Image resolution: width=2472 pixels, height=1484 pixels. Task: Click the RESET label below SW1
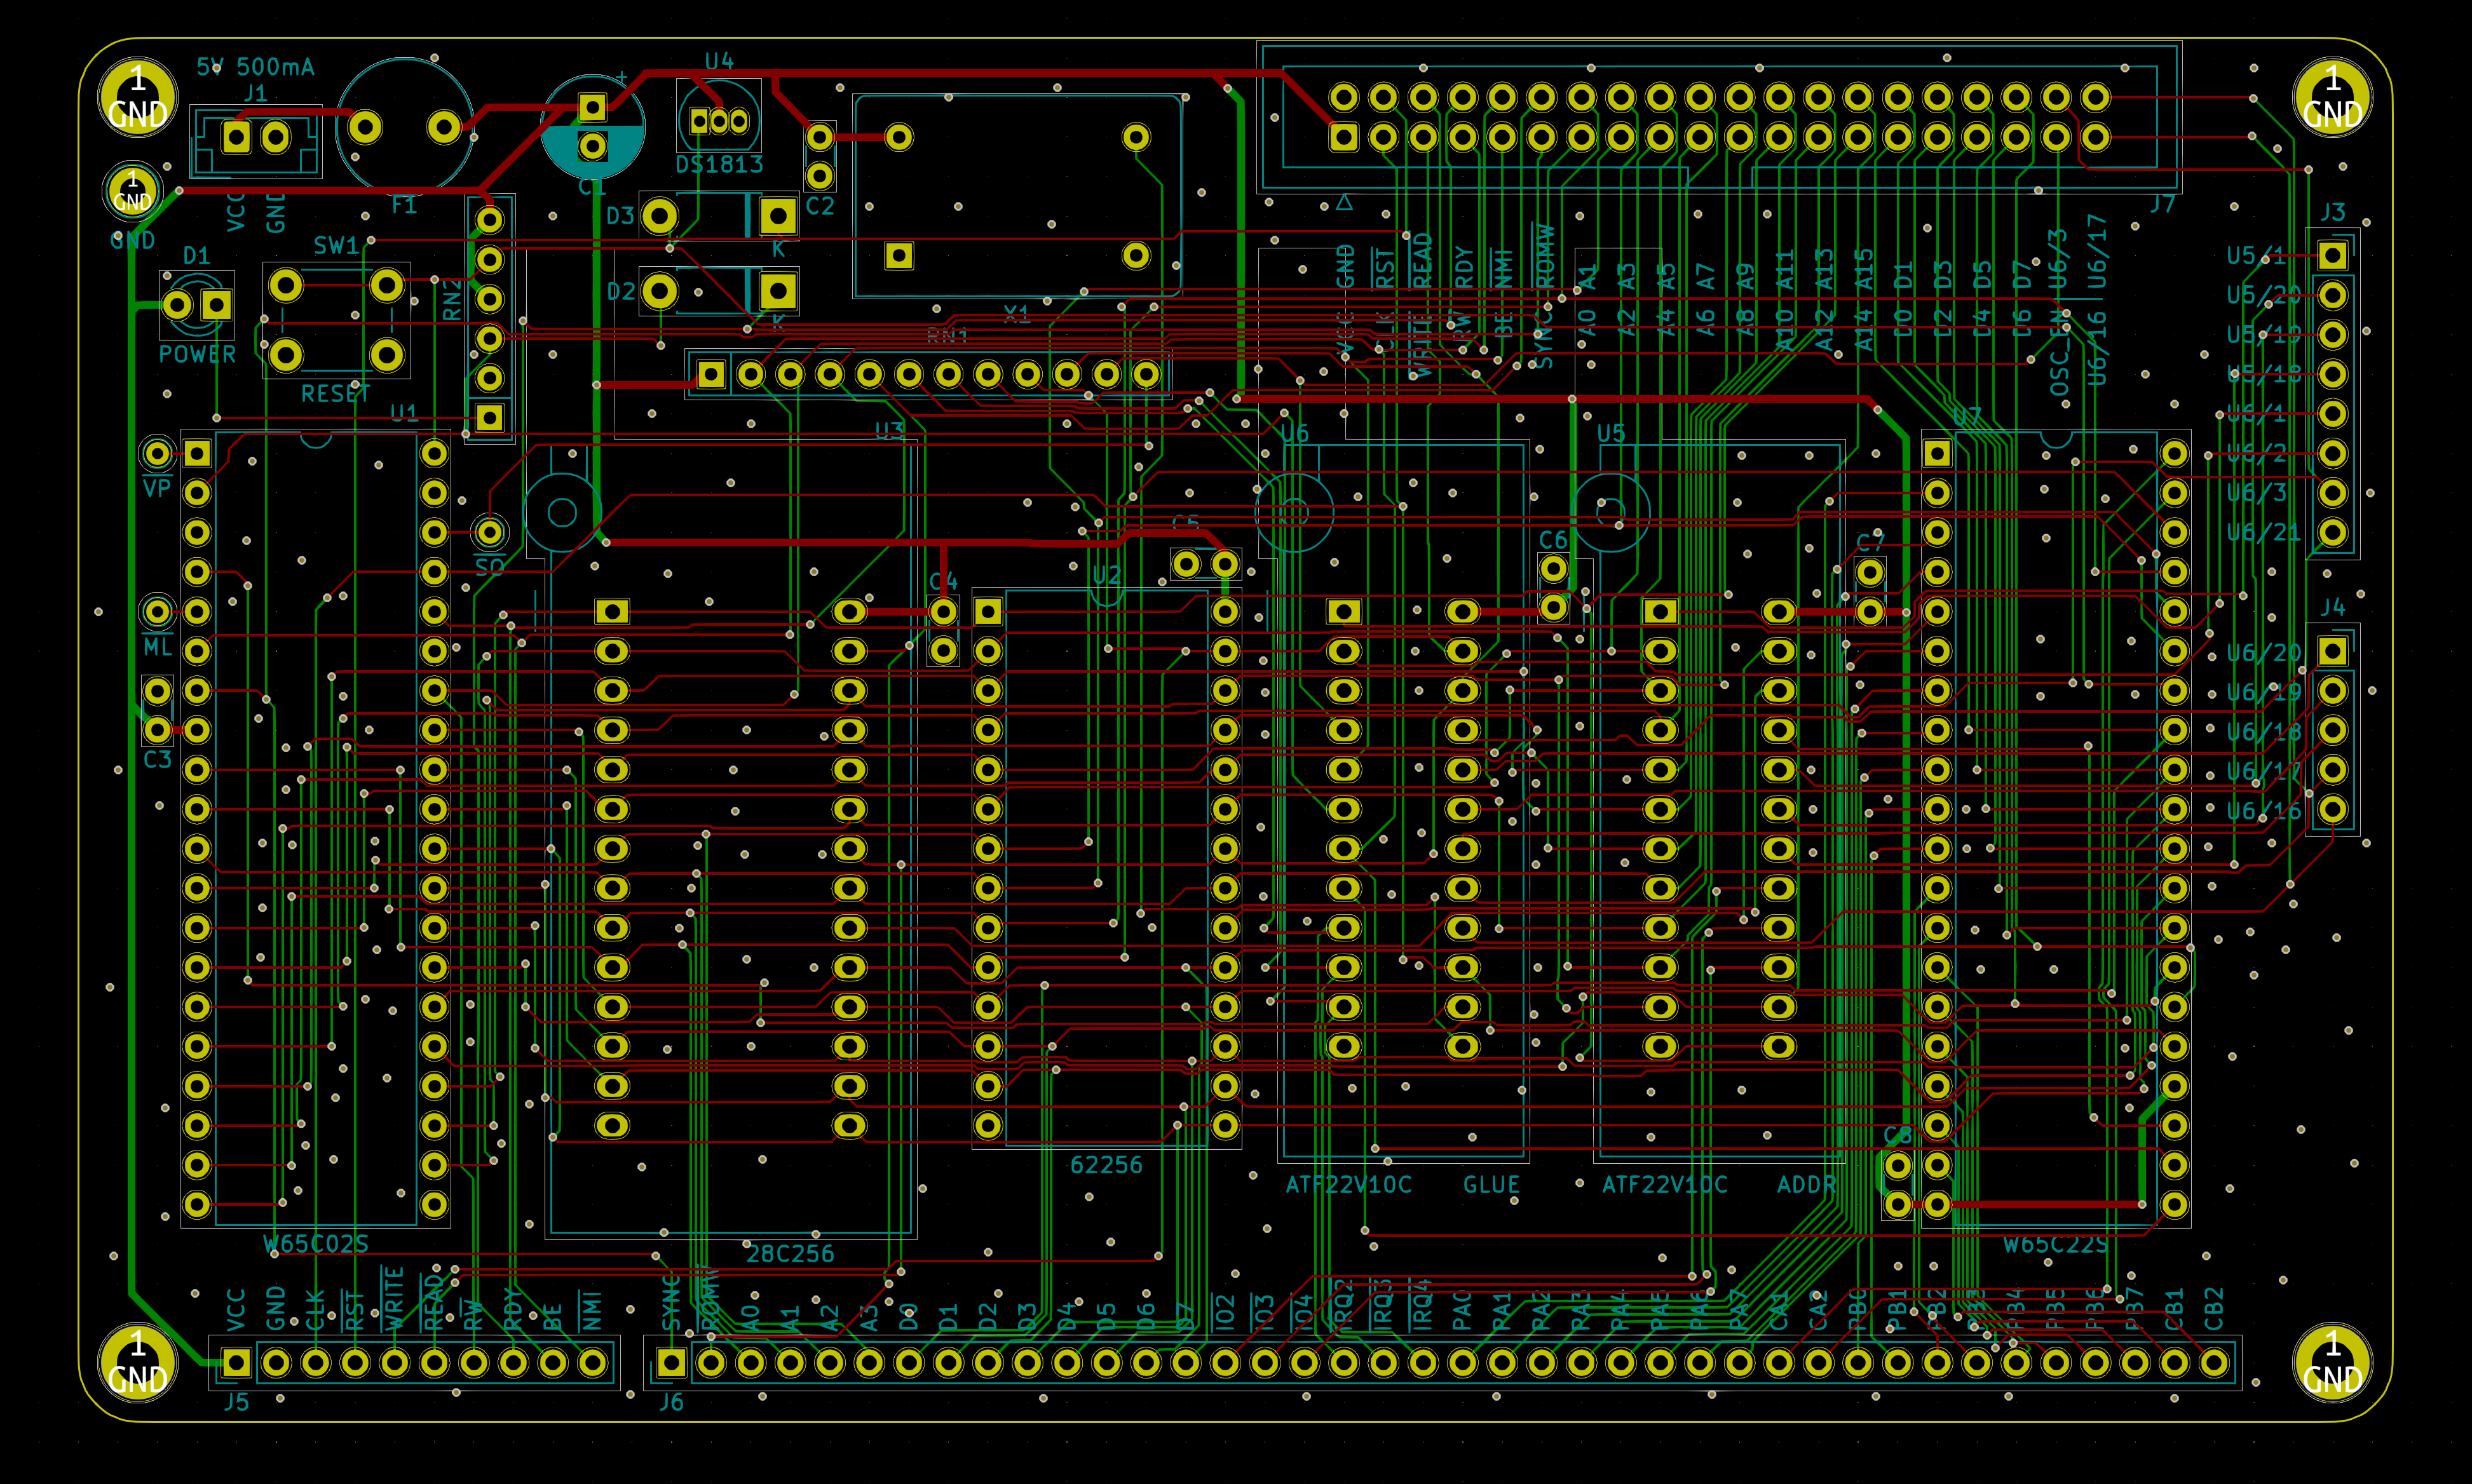coord(335,394)
